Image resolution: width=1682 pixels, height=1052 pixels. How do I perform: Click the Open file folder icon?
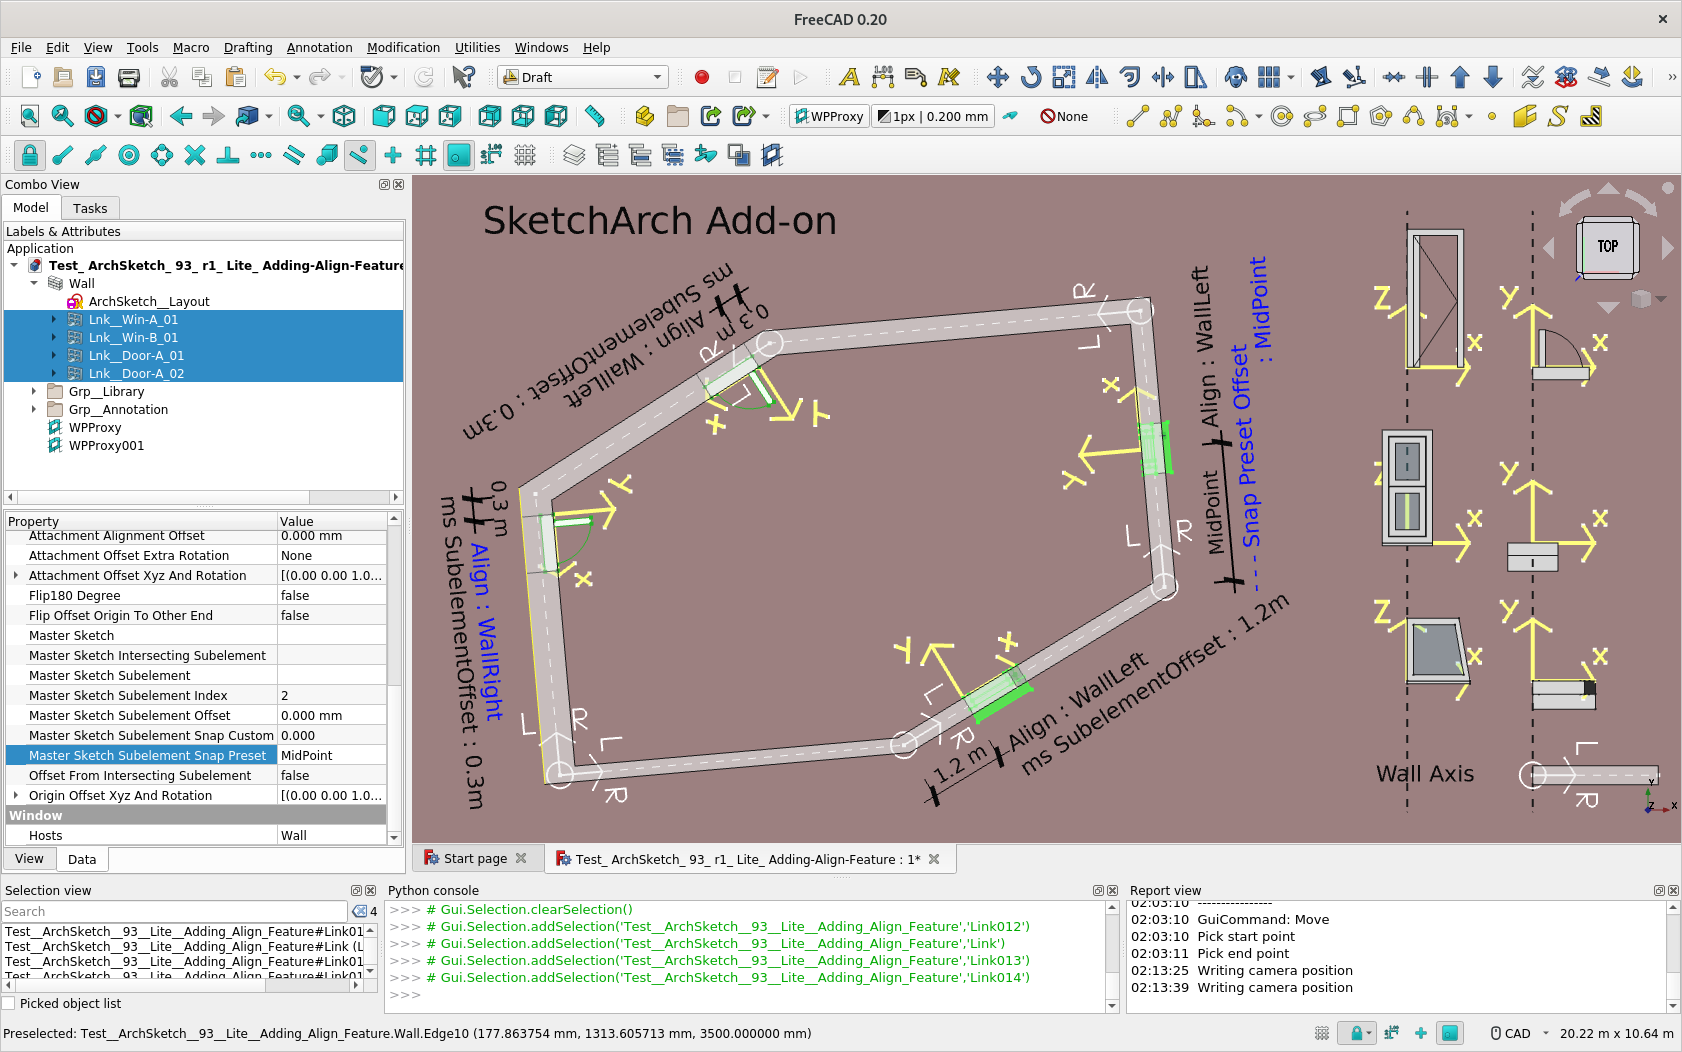coord(63,77)
